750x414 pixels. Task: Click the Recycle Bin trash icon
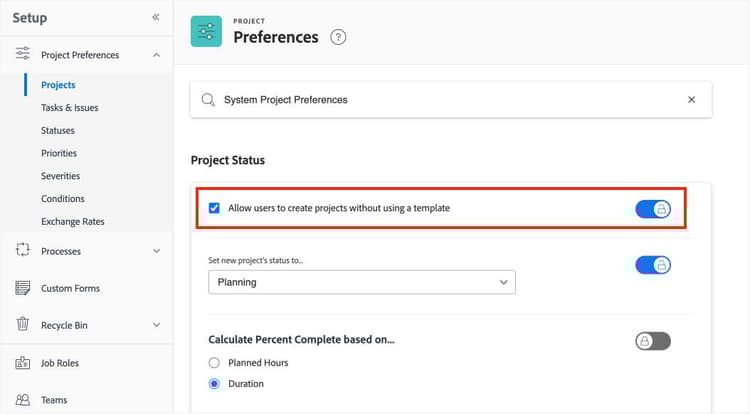(x=23, y=325)
